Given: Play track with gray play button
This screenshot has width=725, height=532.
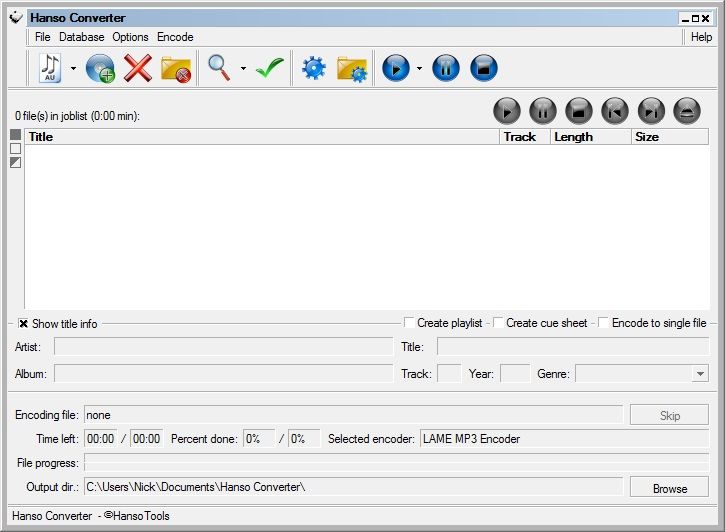Looking at the screenshot, I should click(507, 111).
